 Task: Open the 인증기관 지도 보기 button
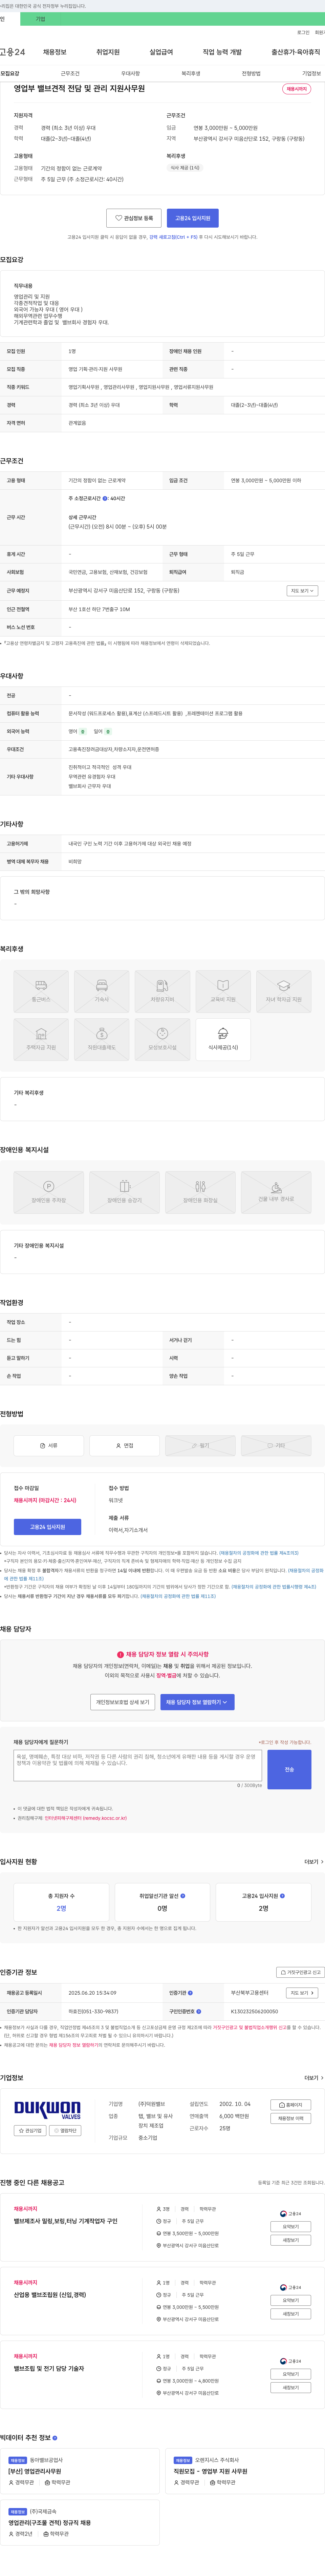302,1993
